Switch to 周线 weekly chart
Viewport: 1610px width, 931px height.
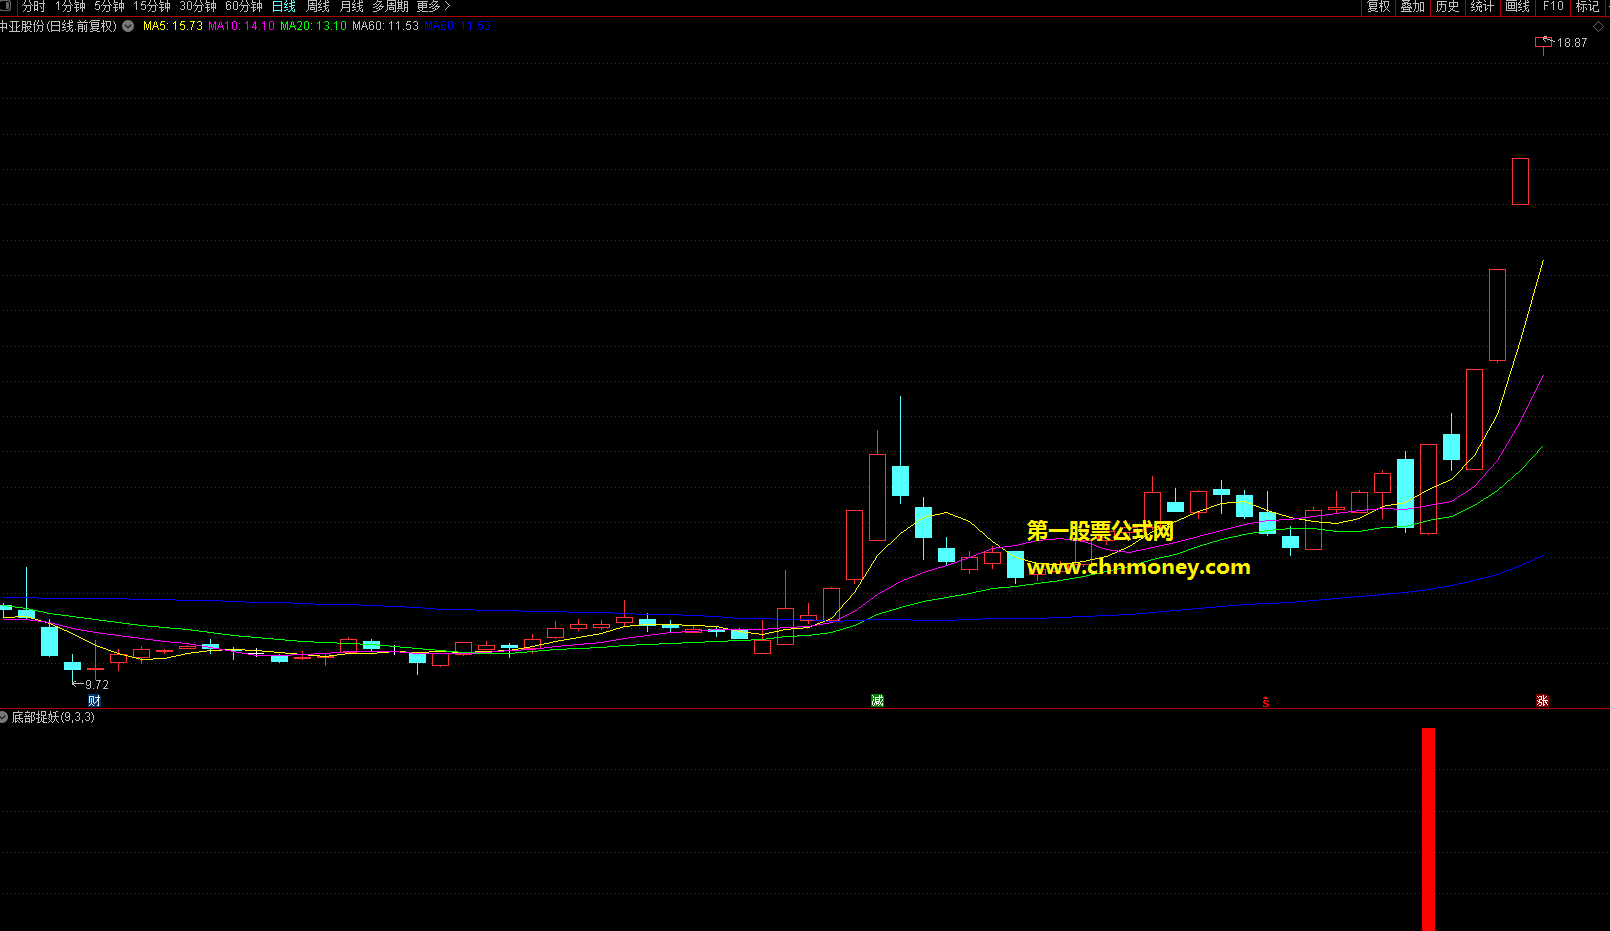pyautogui.click(x=318, y=6)
